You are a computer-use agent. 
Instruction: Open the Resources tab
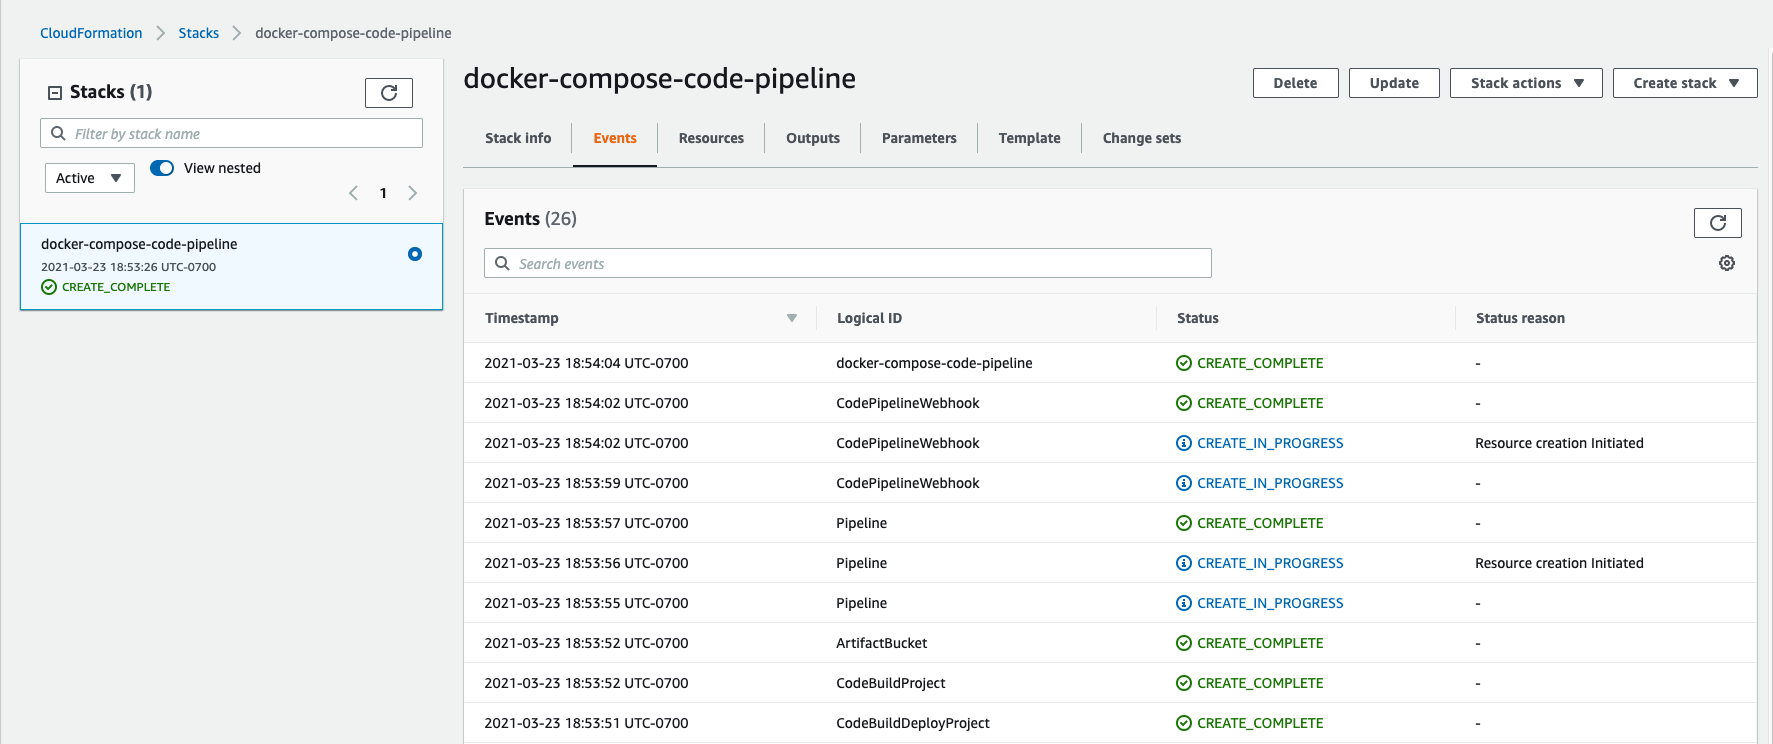tap(711, 138)
